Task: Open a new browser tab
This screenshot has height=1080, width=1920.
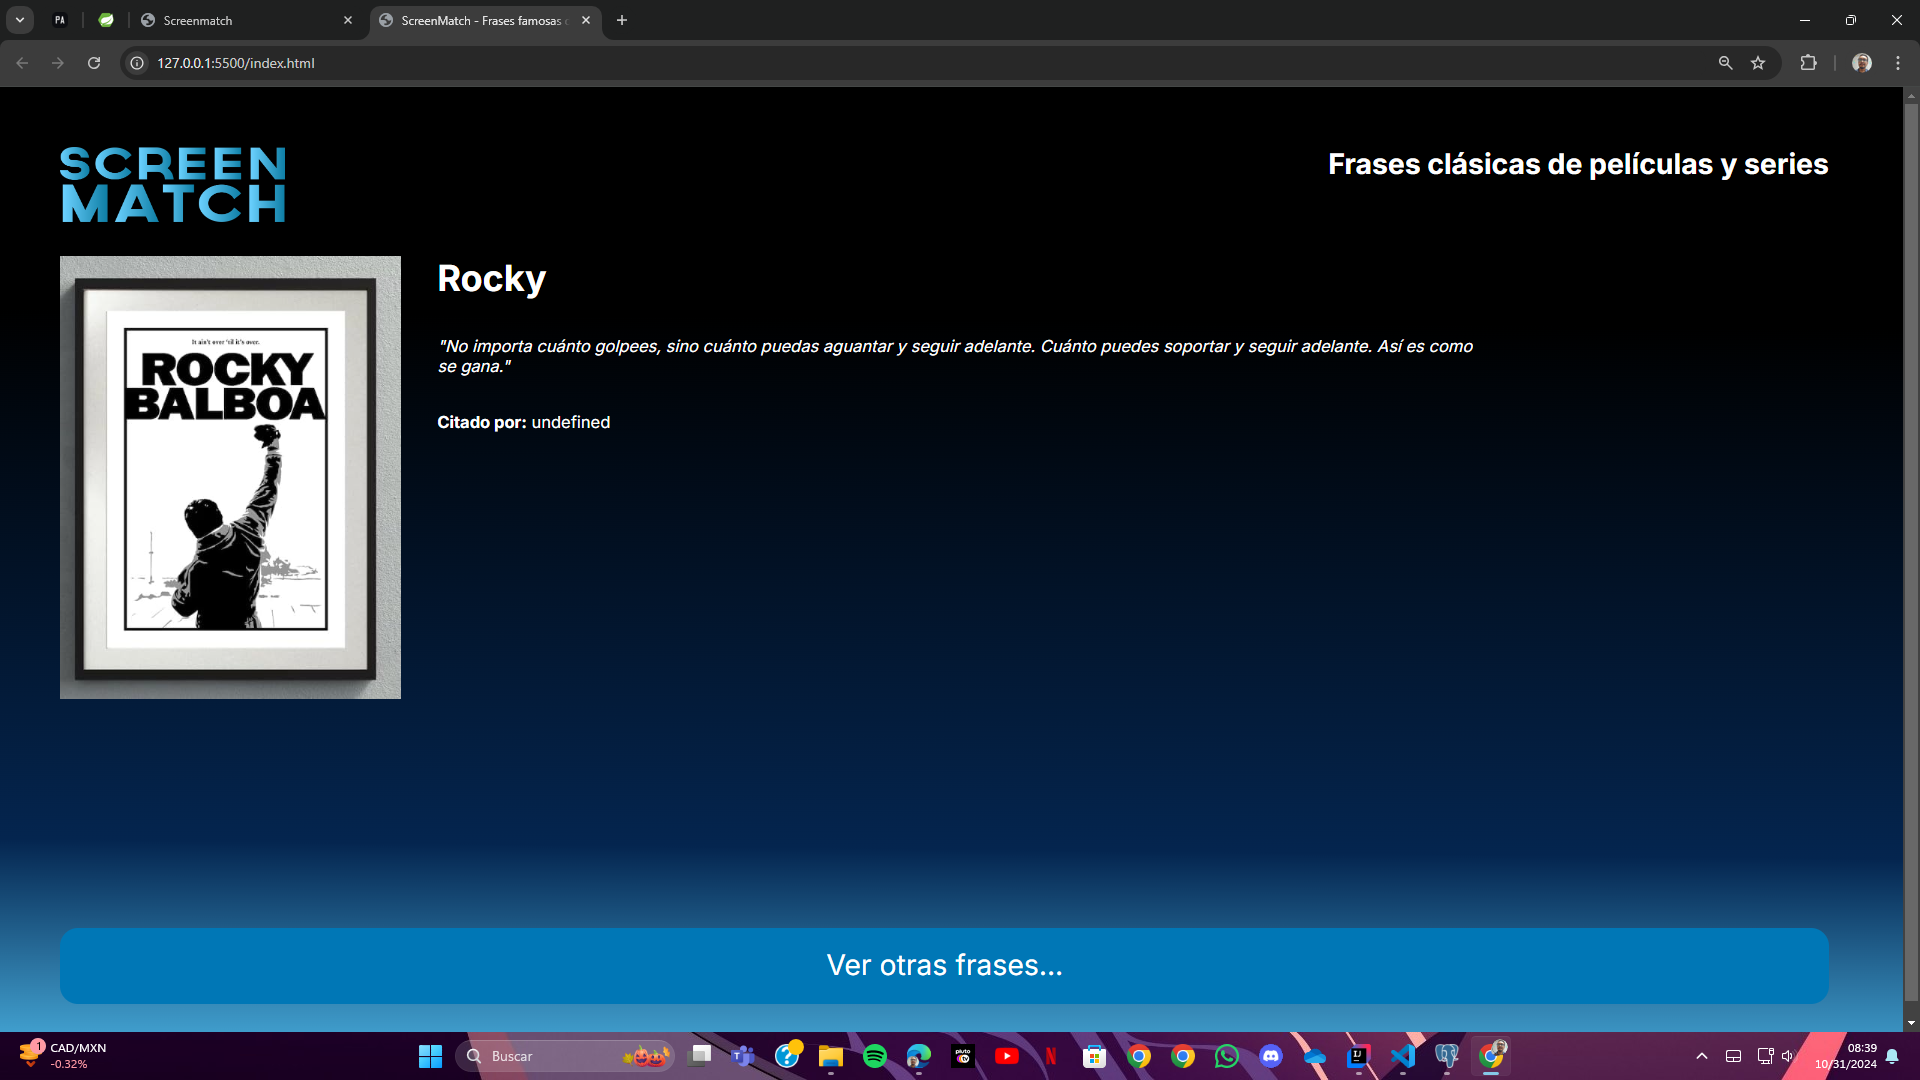Action: tap(622, 20)
